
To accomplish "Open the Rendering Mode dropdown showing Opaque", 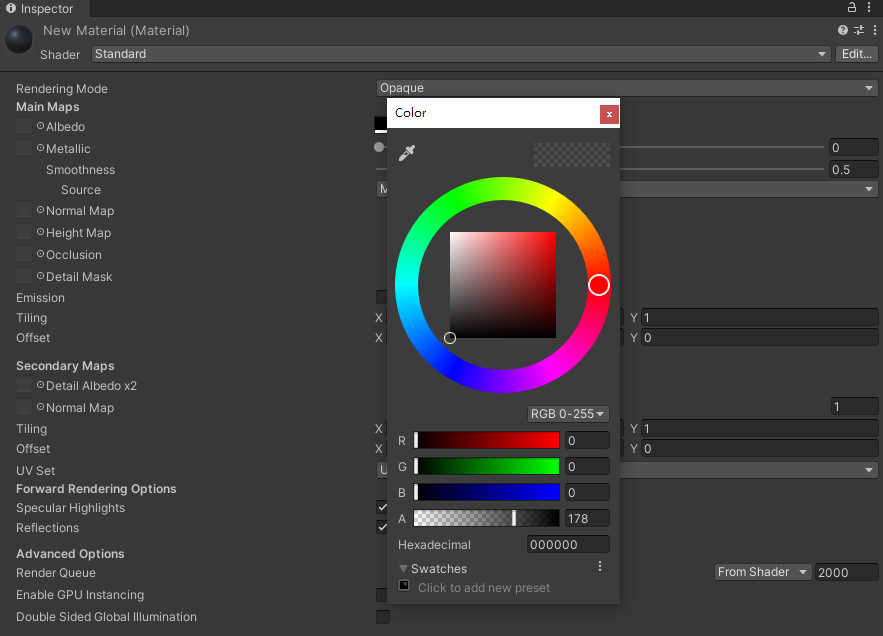I will tap(626, 88).
